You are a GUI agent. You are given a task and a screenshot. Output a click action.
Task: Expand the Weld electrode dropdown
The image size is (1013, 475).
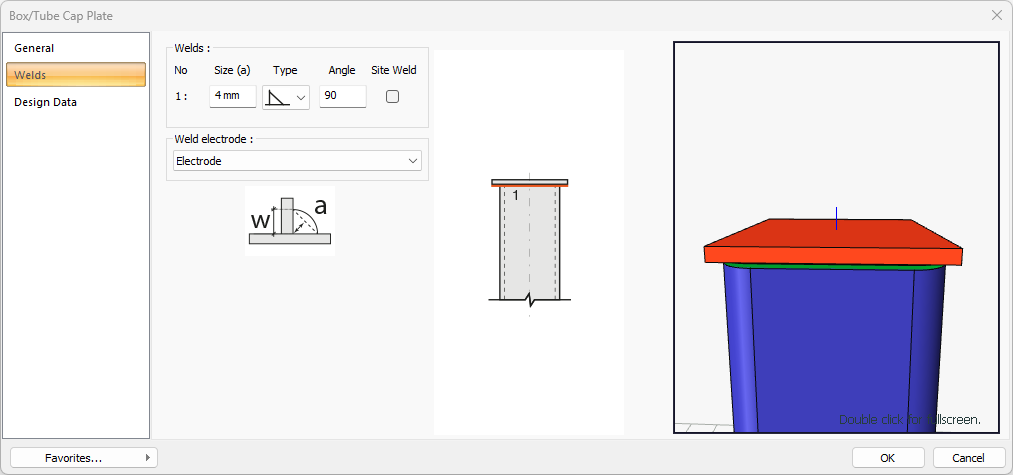tap(413, 161)
